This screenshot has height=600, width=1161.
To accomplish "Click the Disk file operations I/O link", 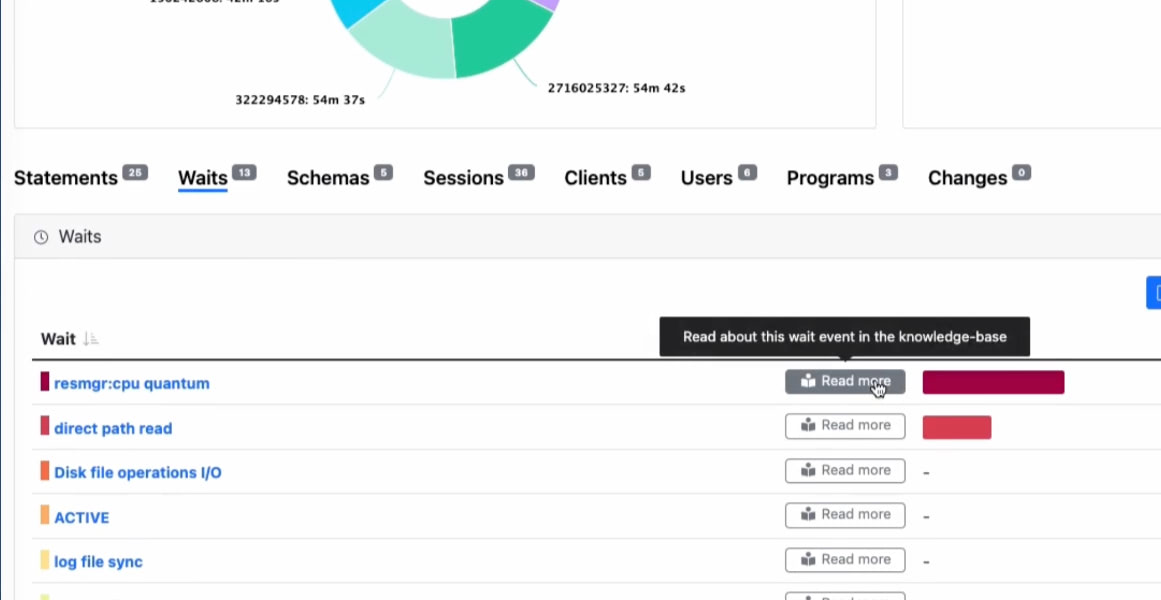I will pos(138,472).
